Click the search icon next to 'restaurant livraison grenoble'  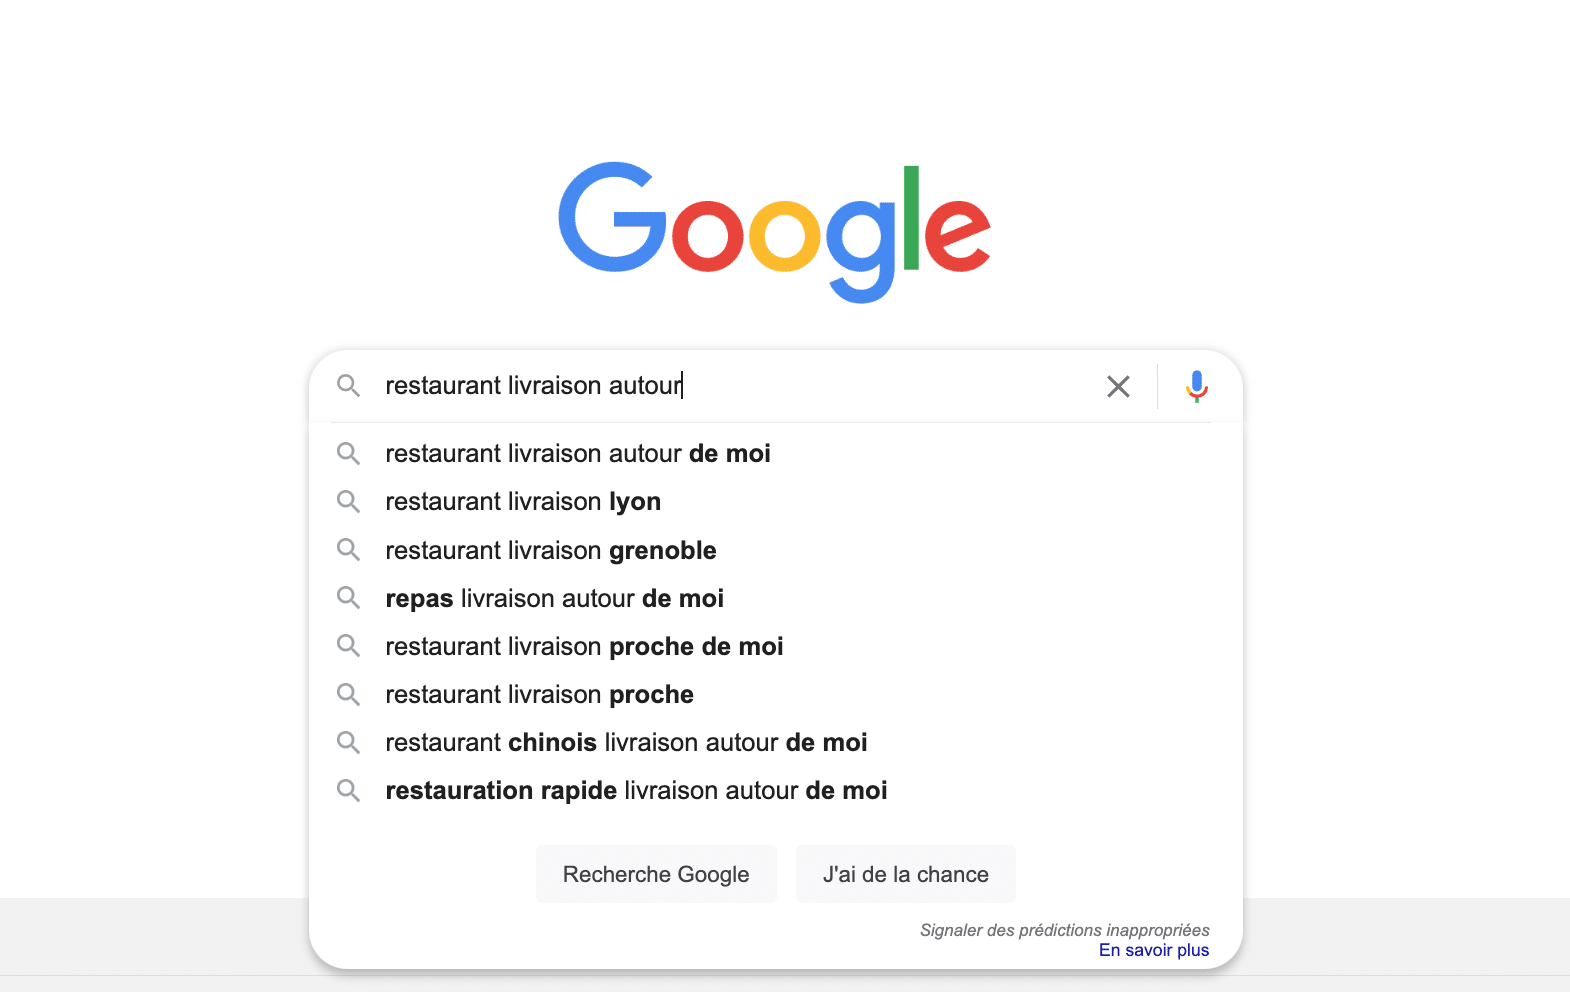coord(349,550)
